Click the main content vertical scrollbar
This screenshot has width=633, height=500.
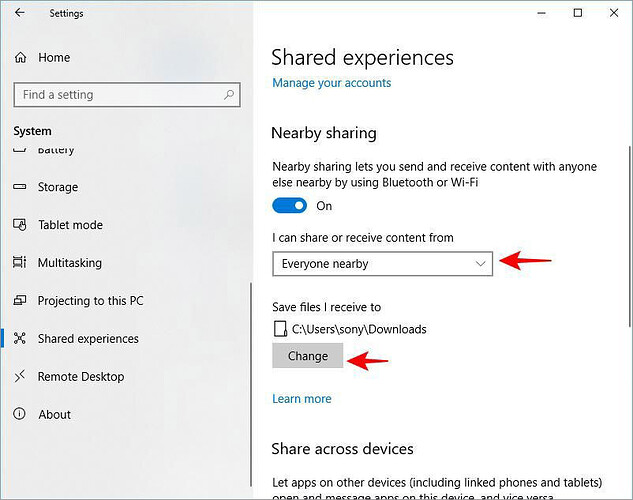(630, 236)
